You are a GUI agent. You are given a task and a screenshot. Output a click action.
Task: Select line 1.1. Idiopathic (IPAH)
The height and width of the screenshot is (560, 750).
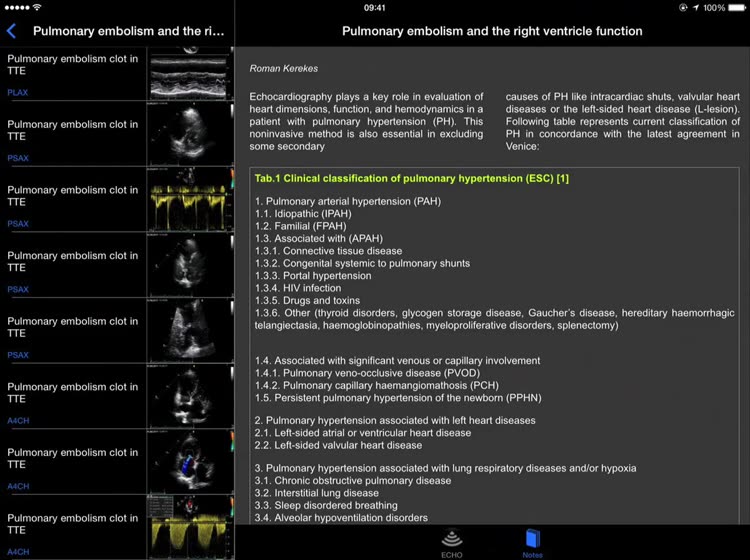[x=303, y=214]
